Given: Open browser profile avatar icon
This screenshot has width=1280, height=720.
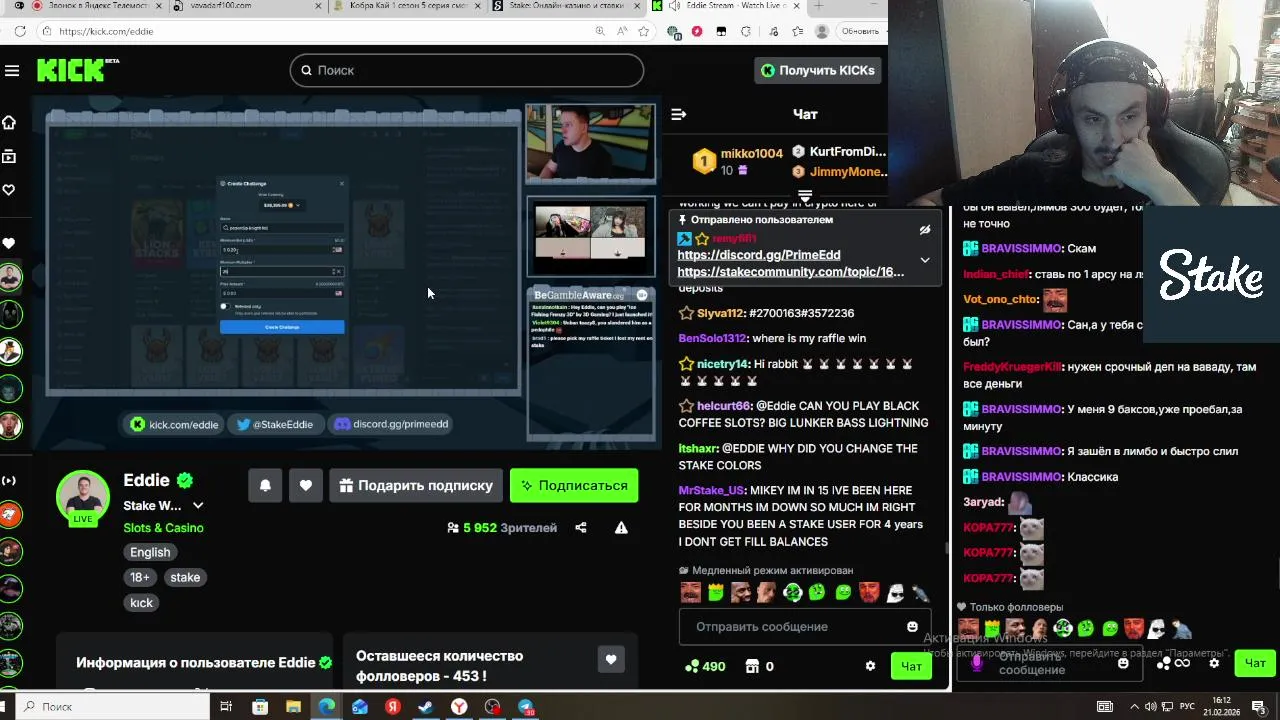Looking at the screenshot, I should [822, 31].
